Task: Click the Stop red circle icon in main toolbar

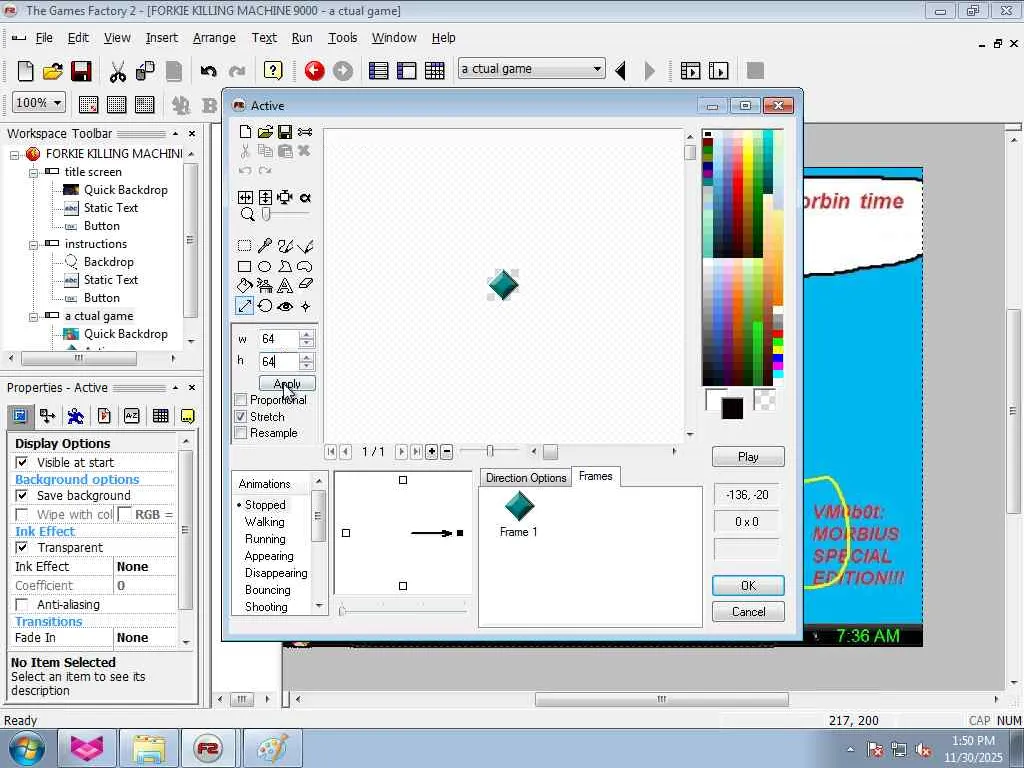Action: [314, 71]
